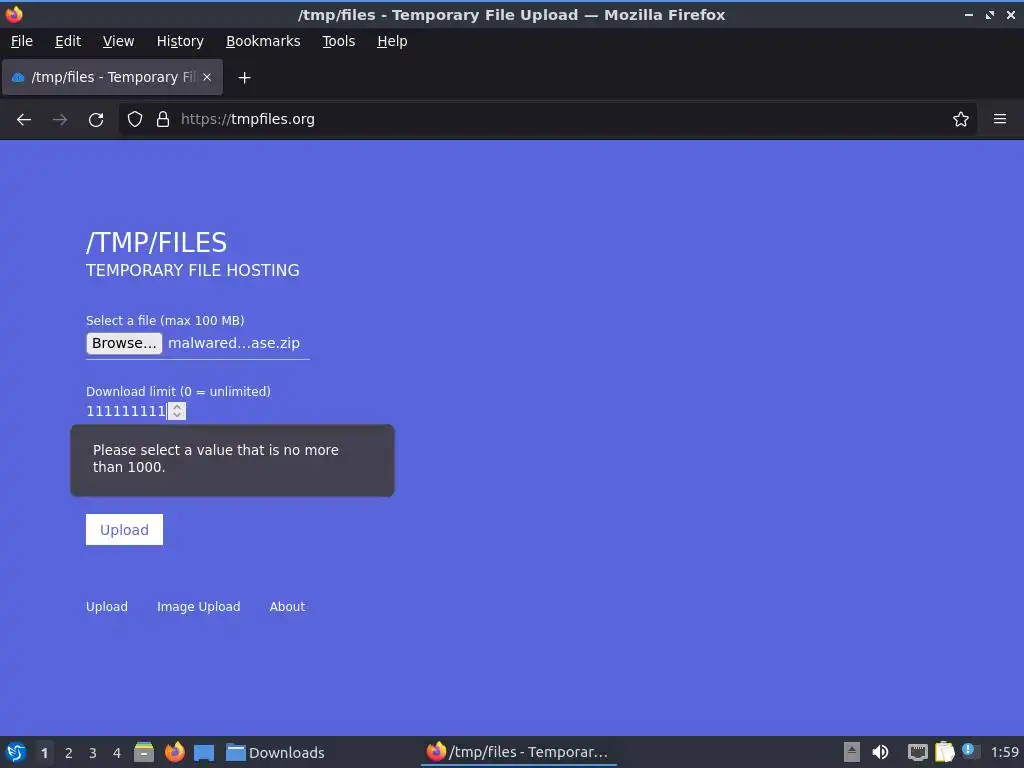Viewport: 1024px width, 768px height.
Task: Open the system start menu icon
Action: pos(16,752)
